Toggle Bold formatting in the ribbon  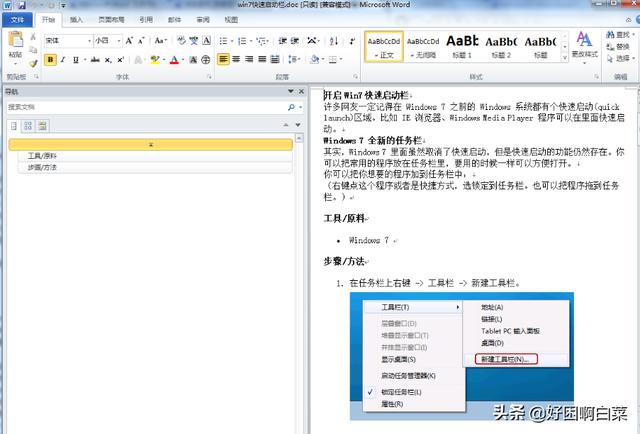50,60
